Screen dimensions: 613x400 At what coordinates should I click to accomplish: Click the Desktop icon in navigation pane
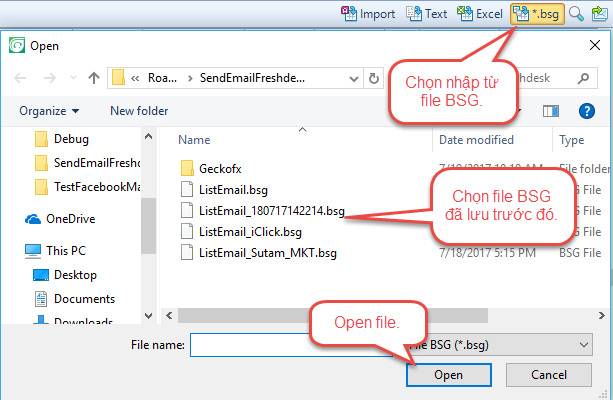tap(41, 275)
